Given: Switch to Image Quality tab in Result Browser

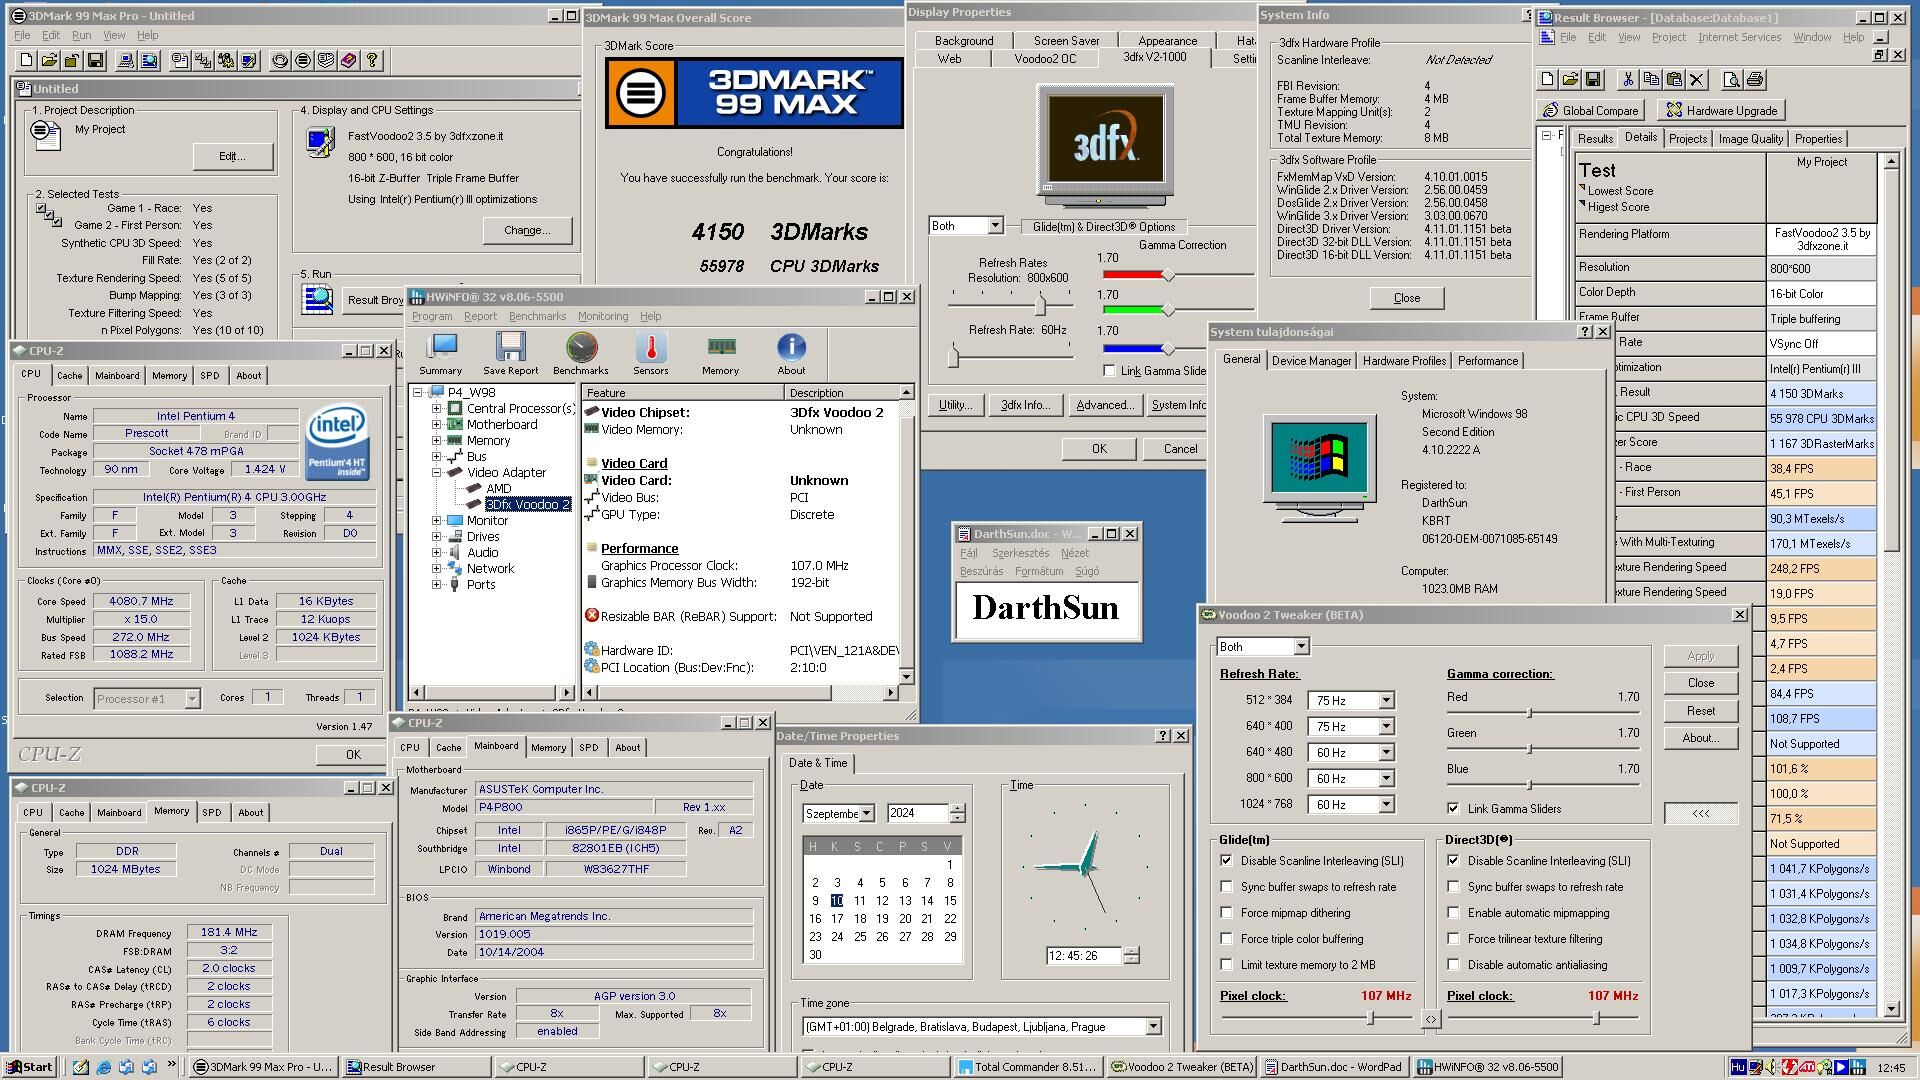Looking at the screenshot, I should (1750, 139).
